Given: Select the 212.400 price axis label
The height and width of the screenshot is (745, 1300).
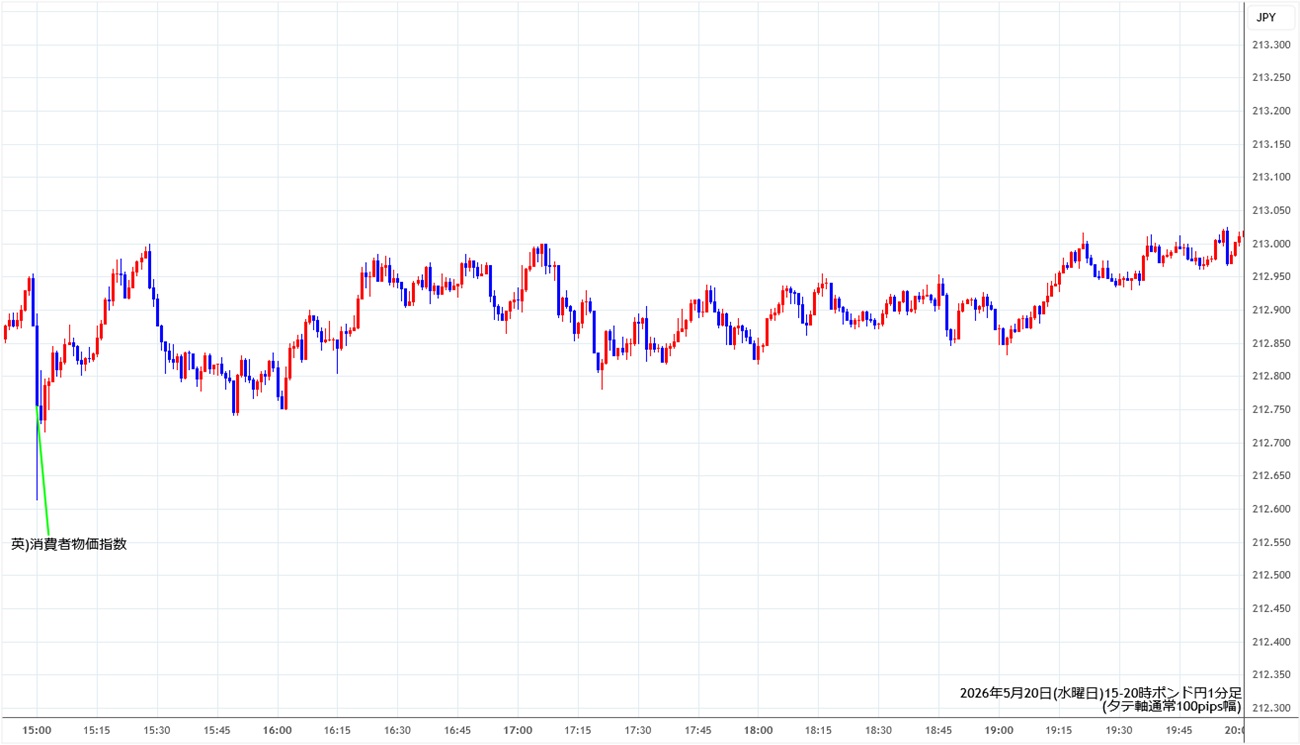Looking at the screenshot, I should 1269,641.
